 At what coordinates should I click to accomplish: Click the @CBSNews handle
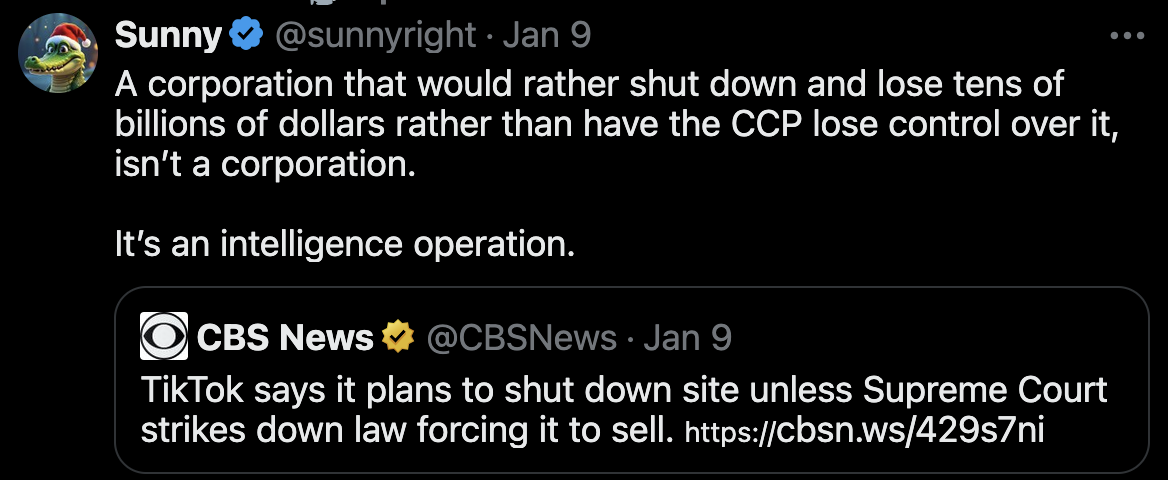tap(522, 338)
